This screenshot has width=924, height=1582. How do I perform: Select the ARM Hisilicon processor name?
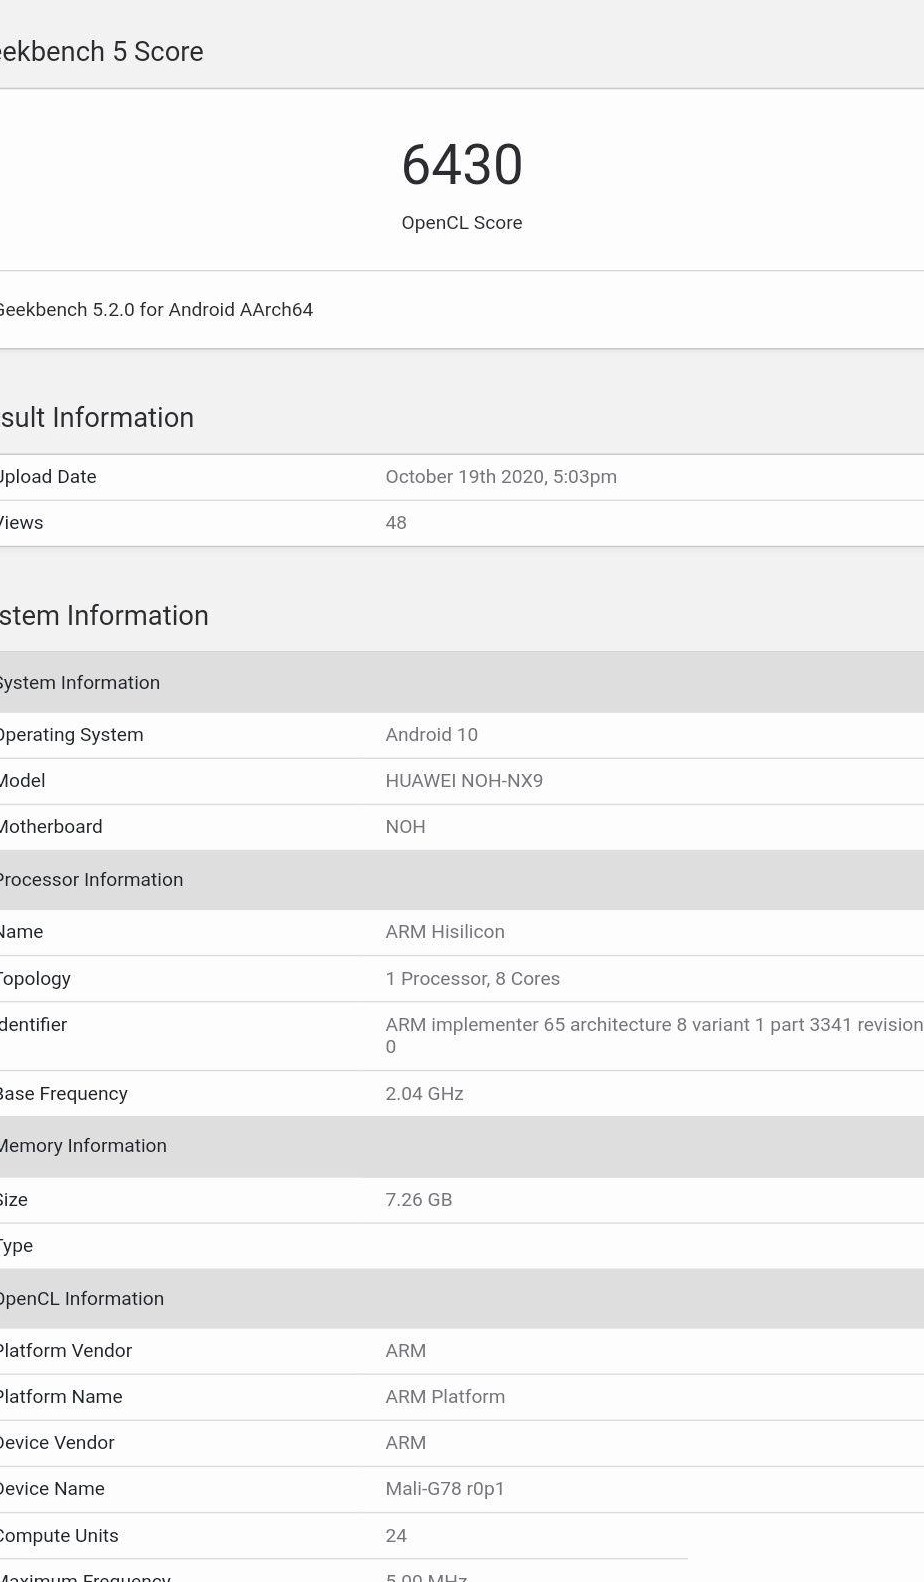(x=445, y=932)
